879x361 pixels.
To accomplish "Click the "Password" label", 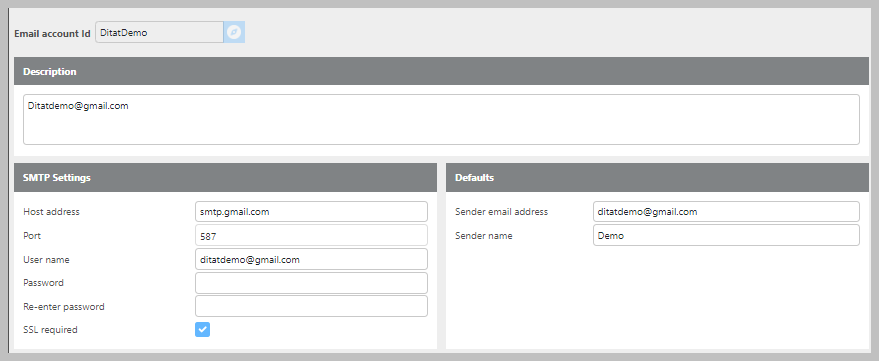I will [x=43, y=283].
